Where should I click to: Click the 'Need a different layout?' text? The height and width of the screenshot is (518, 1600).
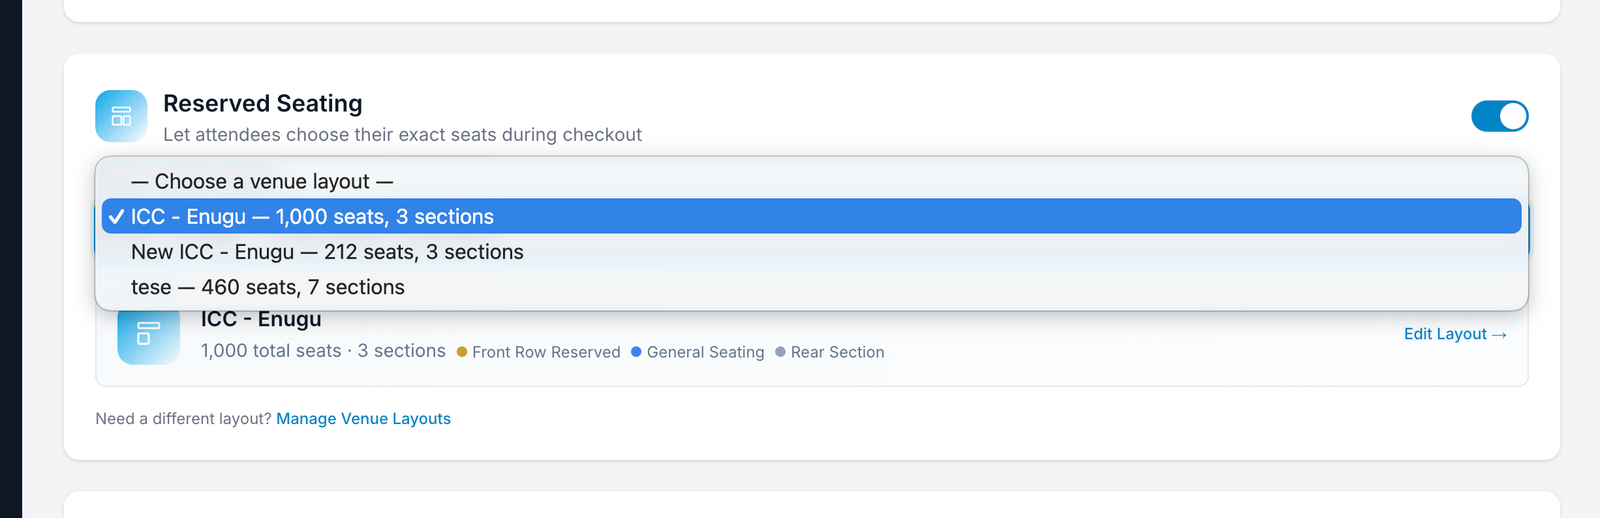click(183, 419)
